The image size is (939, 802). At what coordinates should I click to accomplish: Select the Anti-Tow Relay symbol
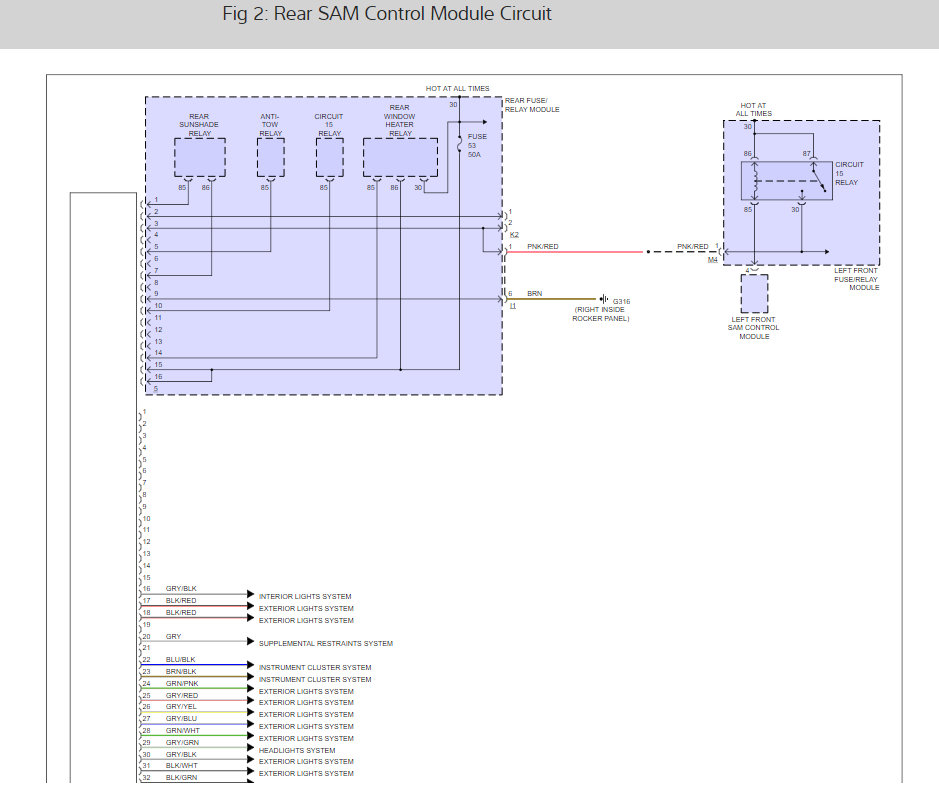point(271,158)
